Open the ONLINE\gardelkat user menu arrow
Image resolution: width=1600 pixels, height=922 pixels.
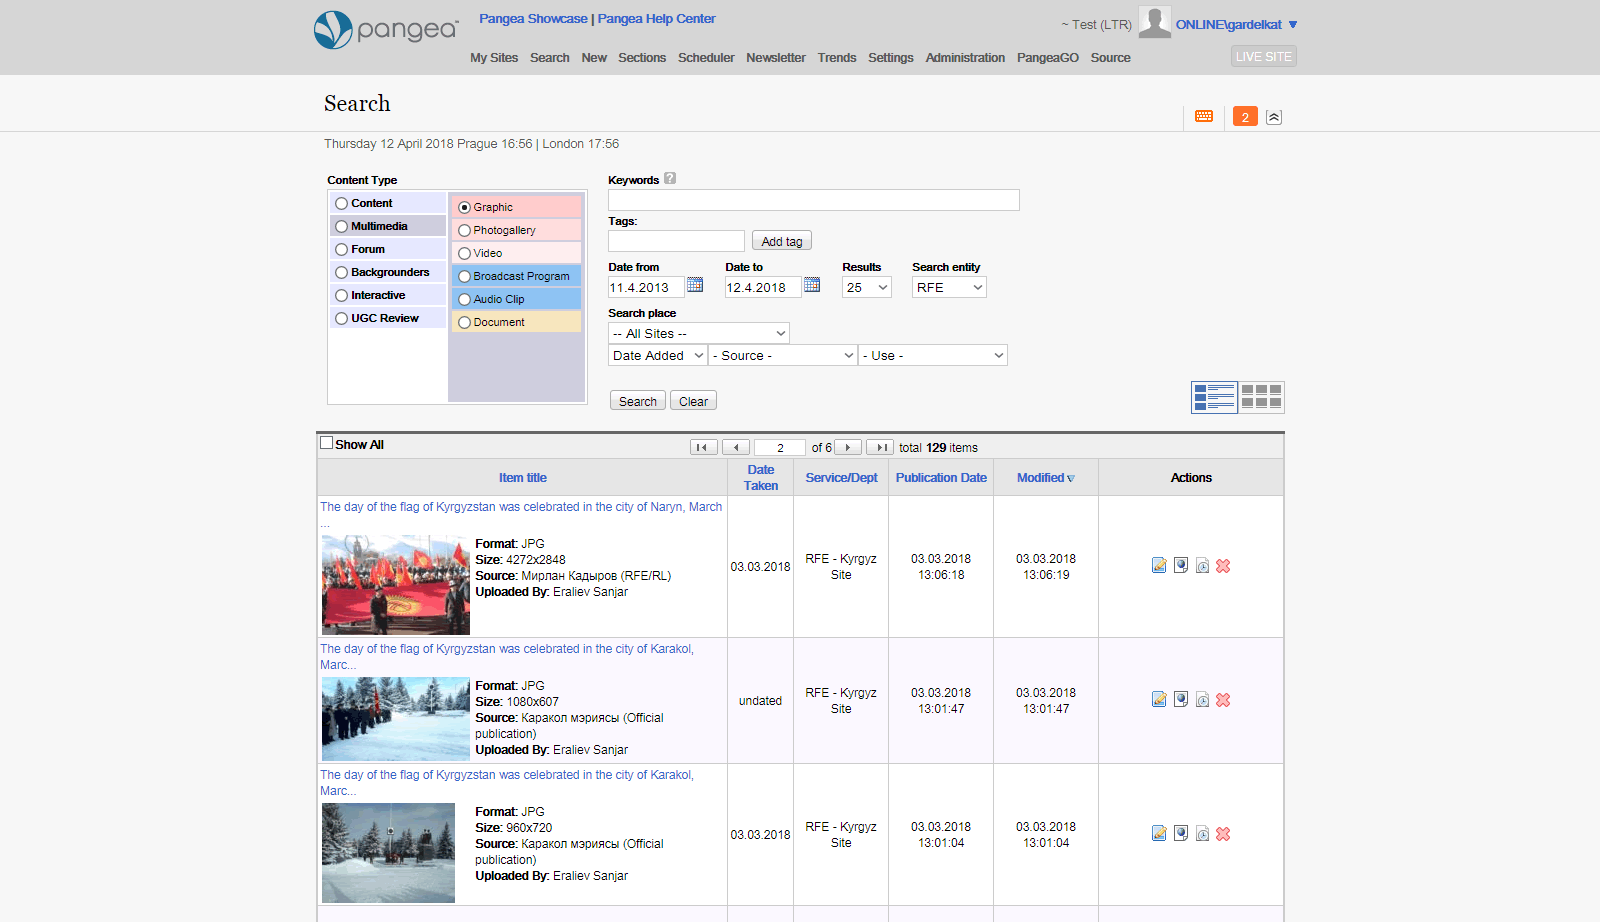coord(1293,25)
